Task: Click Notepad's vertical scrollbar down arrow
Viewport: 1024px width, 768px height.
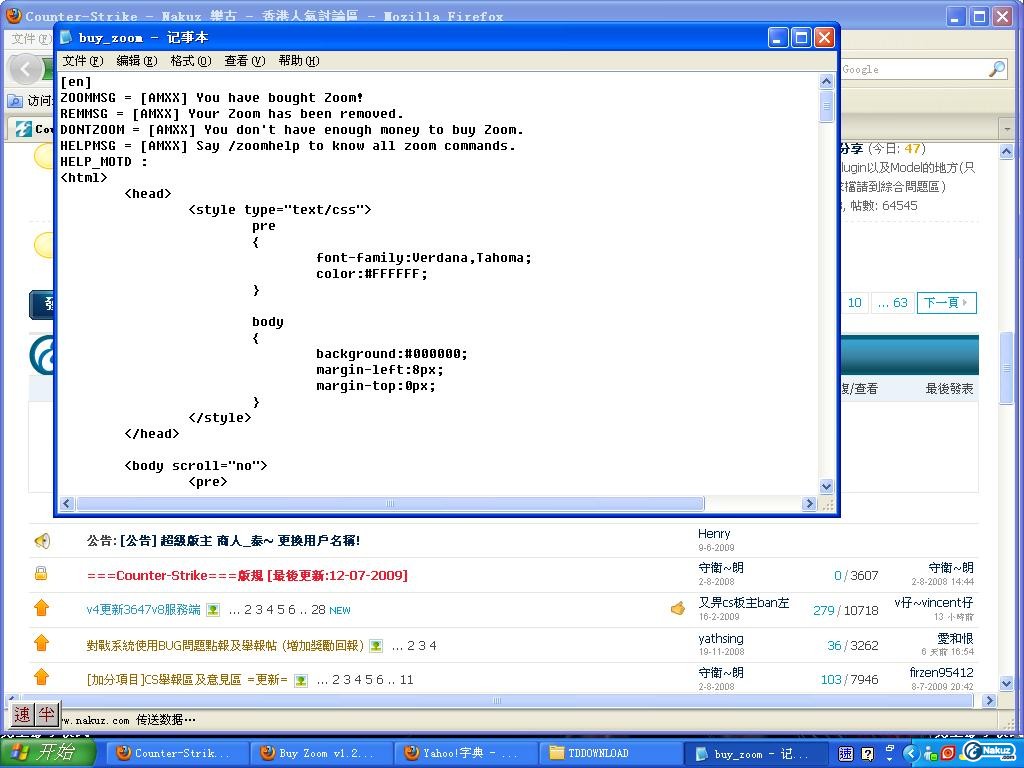Action: point(826,487)
